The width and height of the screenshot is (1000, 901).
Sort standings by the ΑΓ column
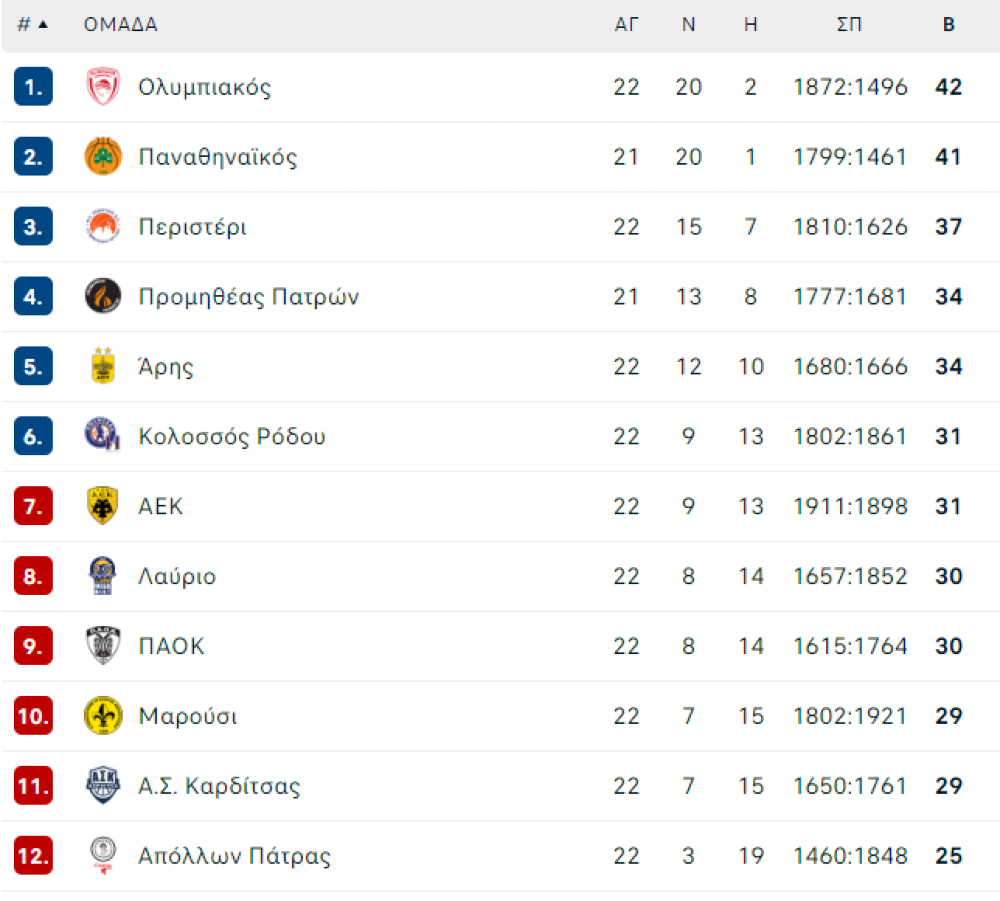pos(626,24)
